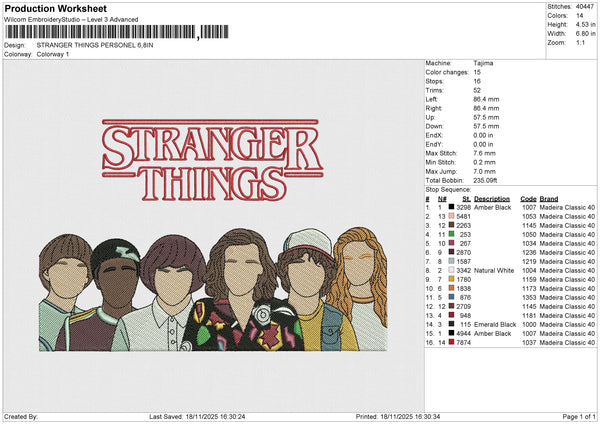This screenshot has width=600, height=424.
Task: Click the Machine value Tajima
Action: 483,63
